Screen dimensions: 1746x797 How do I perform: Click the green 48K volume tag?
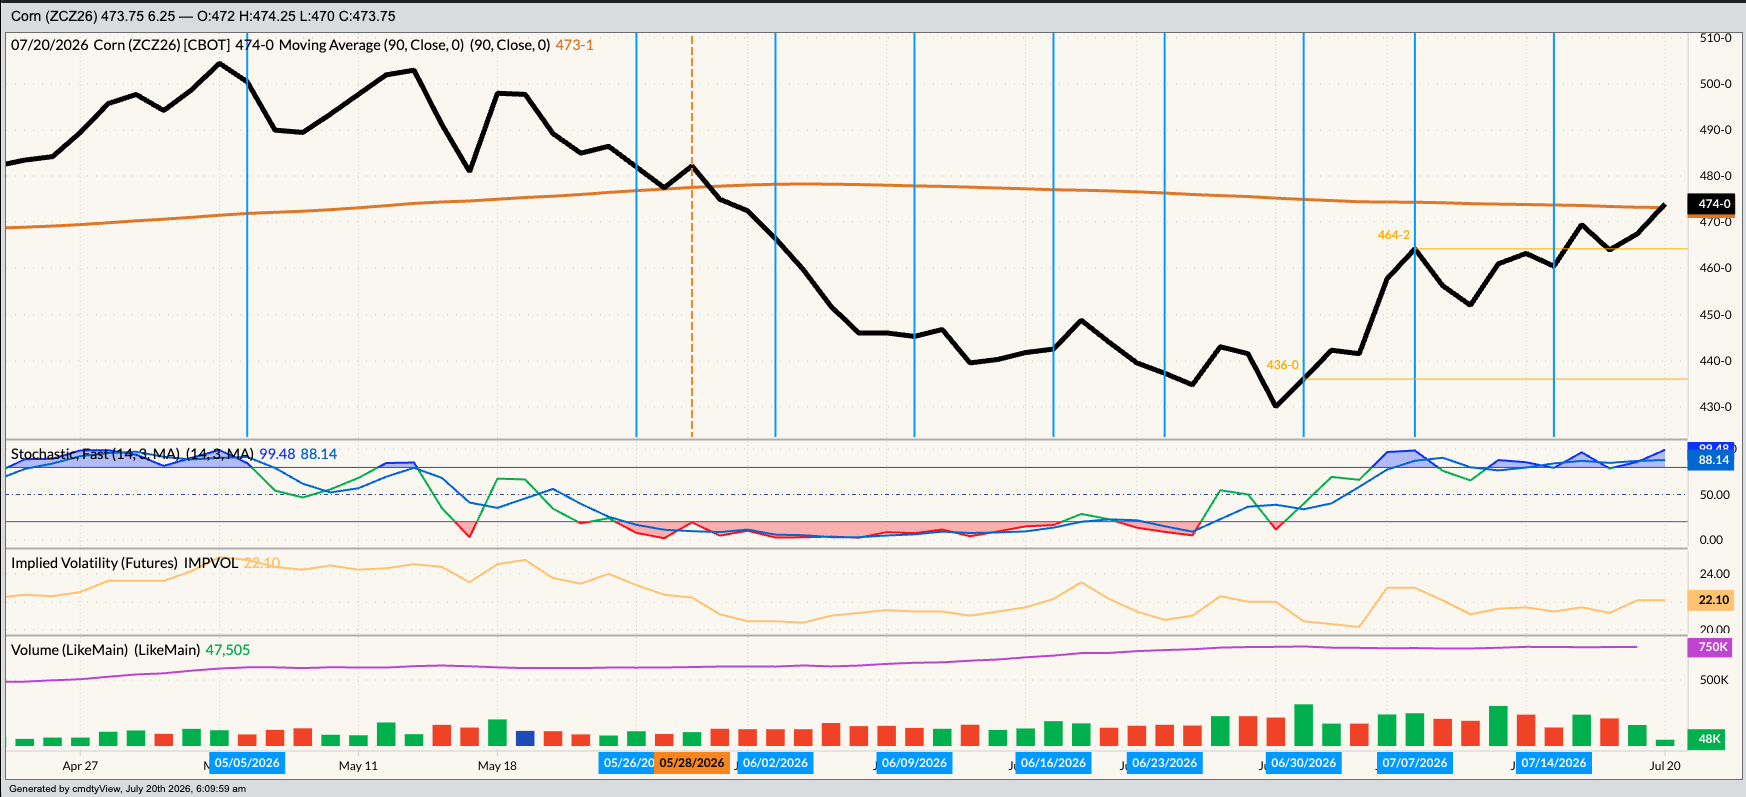coord(1713,739)
